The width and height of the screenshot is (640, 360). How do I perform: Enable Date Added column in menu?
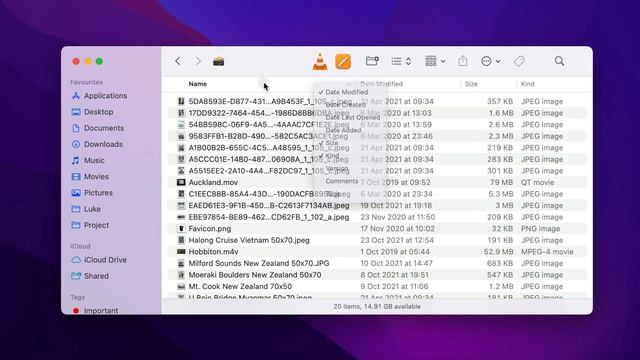pyautogui.click(x=343, y=130)
